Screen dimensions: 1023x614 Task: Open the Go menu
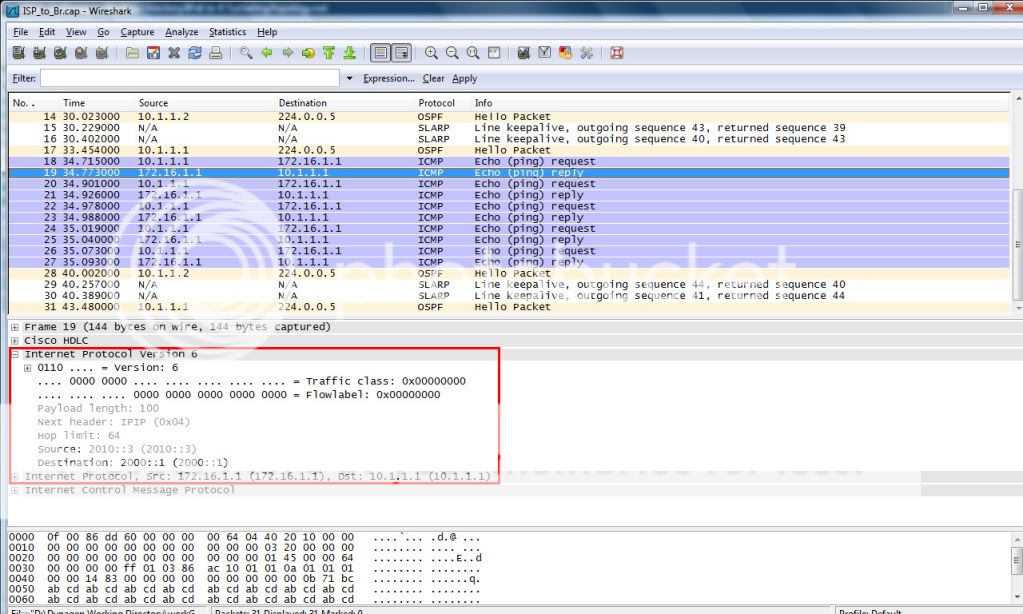103,32
